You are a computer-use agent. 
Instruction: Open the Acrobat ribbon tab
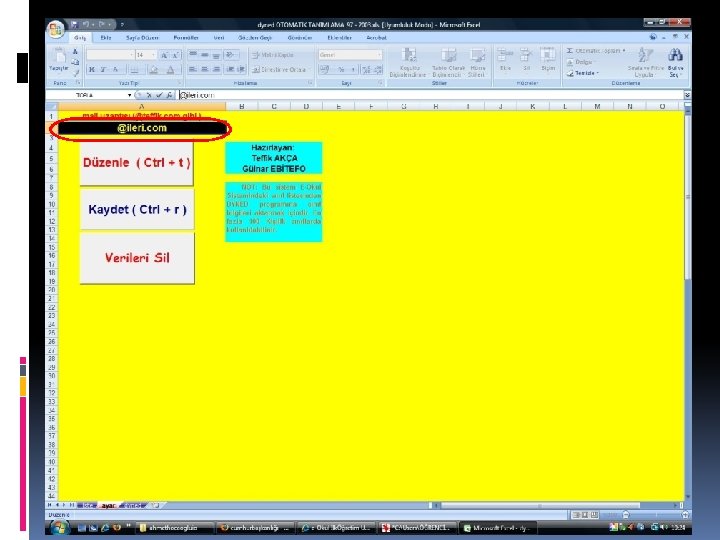point(376,38)
